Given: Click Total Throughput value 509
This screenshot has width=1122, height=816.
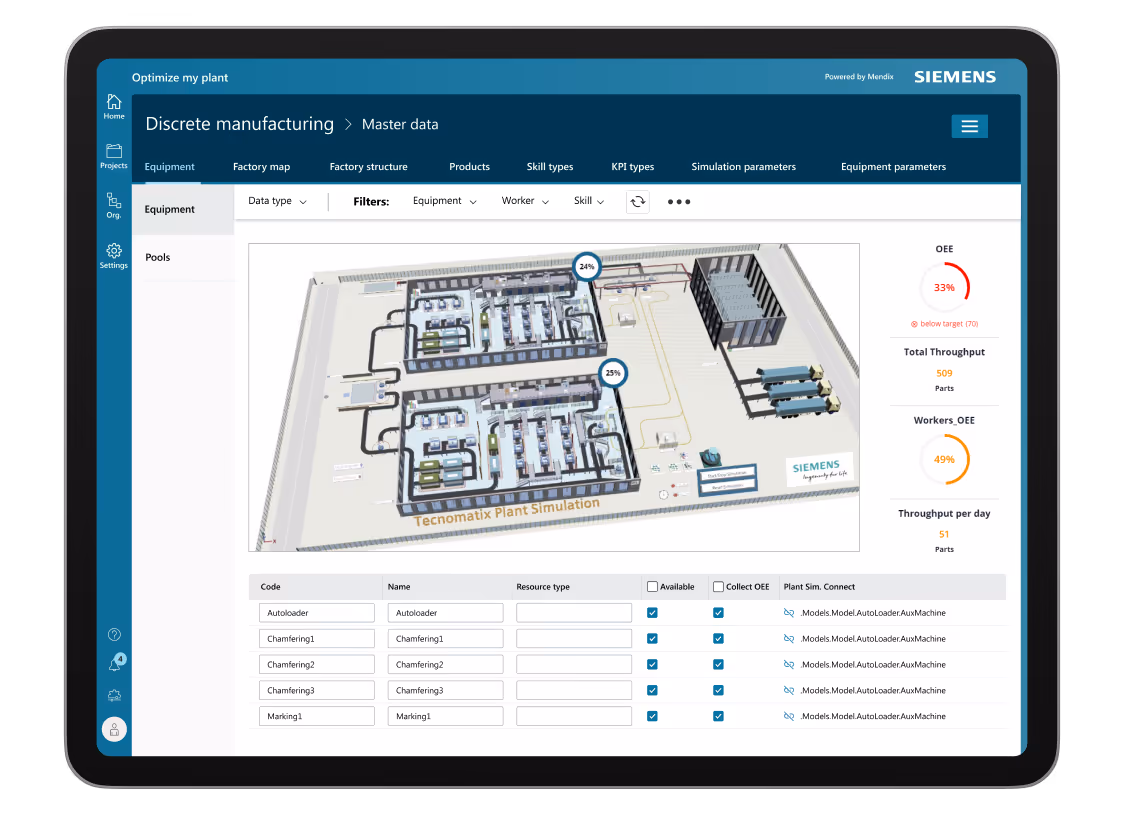Looking at the screenshot, I should 945,374.
